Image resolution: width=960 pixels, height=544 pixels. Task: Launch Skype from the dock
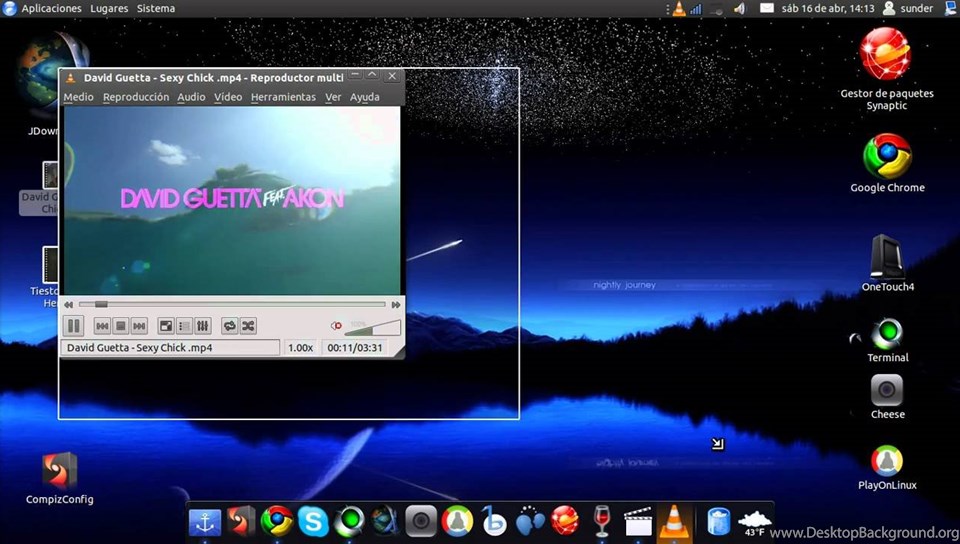tap(313, 521)
